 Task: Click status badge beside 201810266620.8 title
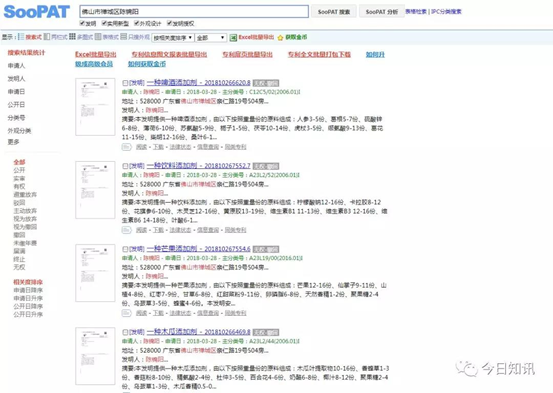pos(266,83)
